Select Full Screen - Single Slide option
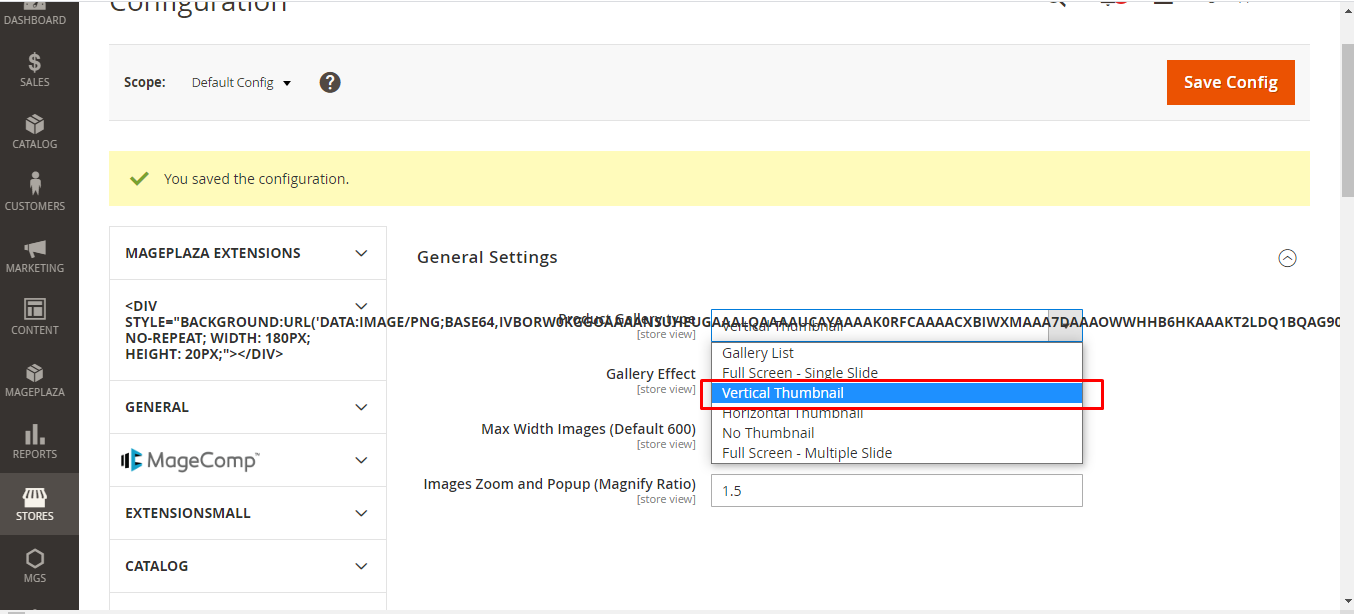Image resolution: width=1354 pixels, height=614 pixels. coord(896,373)
